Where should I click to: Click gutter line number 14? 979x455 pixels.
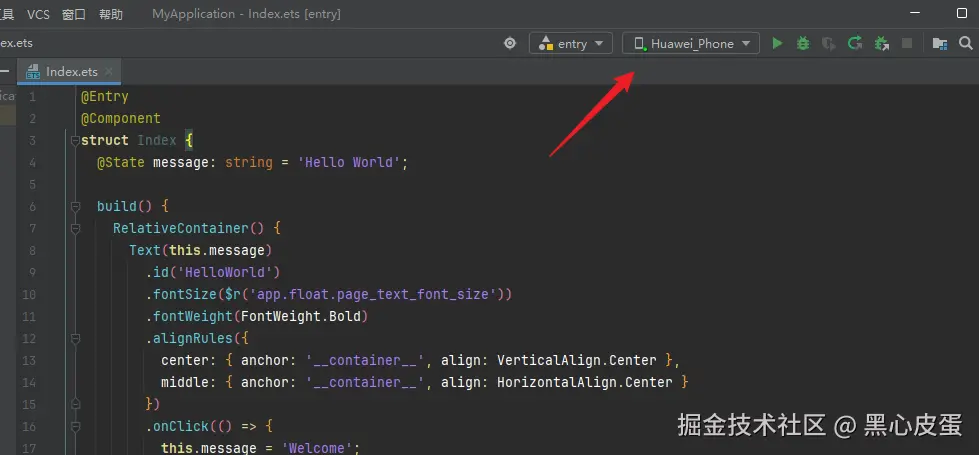point(29,382)
